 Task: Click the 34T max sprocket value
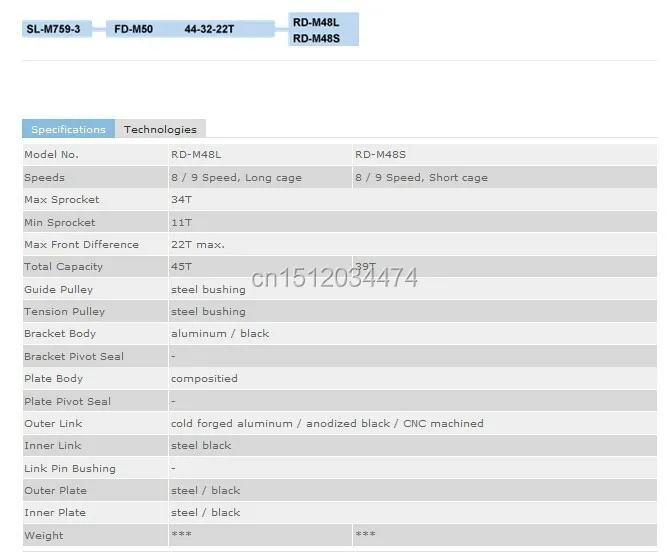point(182,199)
